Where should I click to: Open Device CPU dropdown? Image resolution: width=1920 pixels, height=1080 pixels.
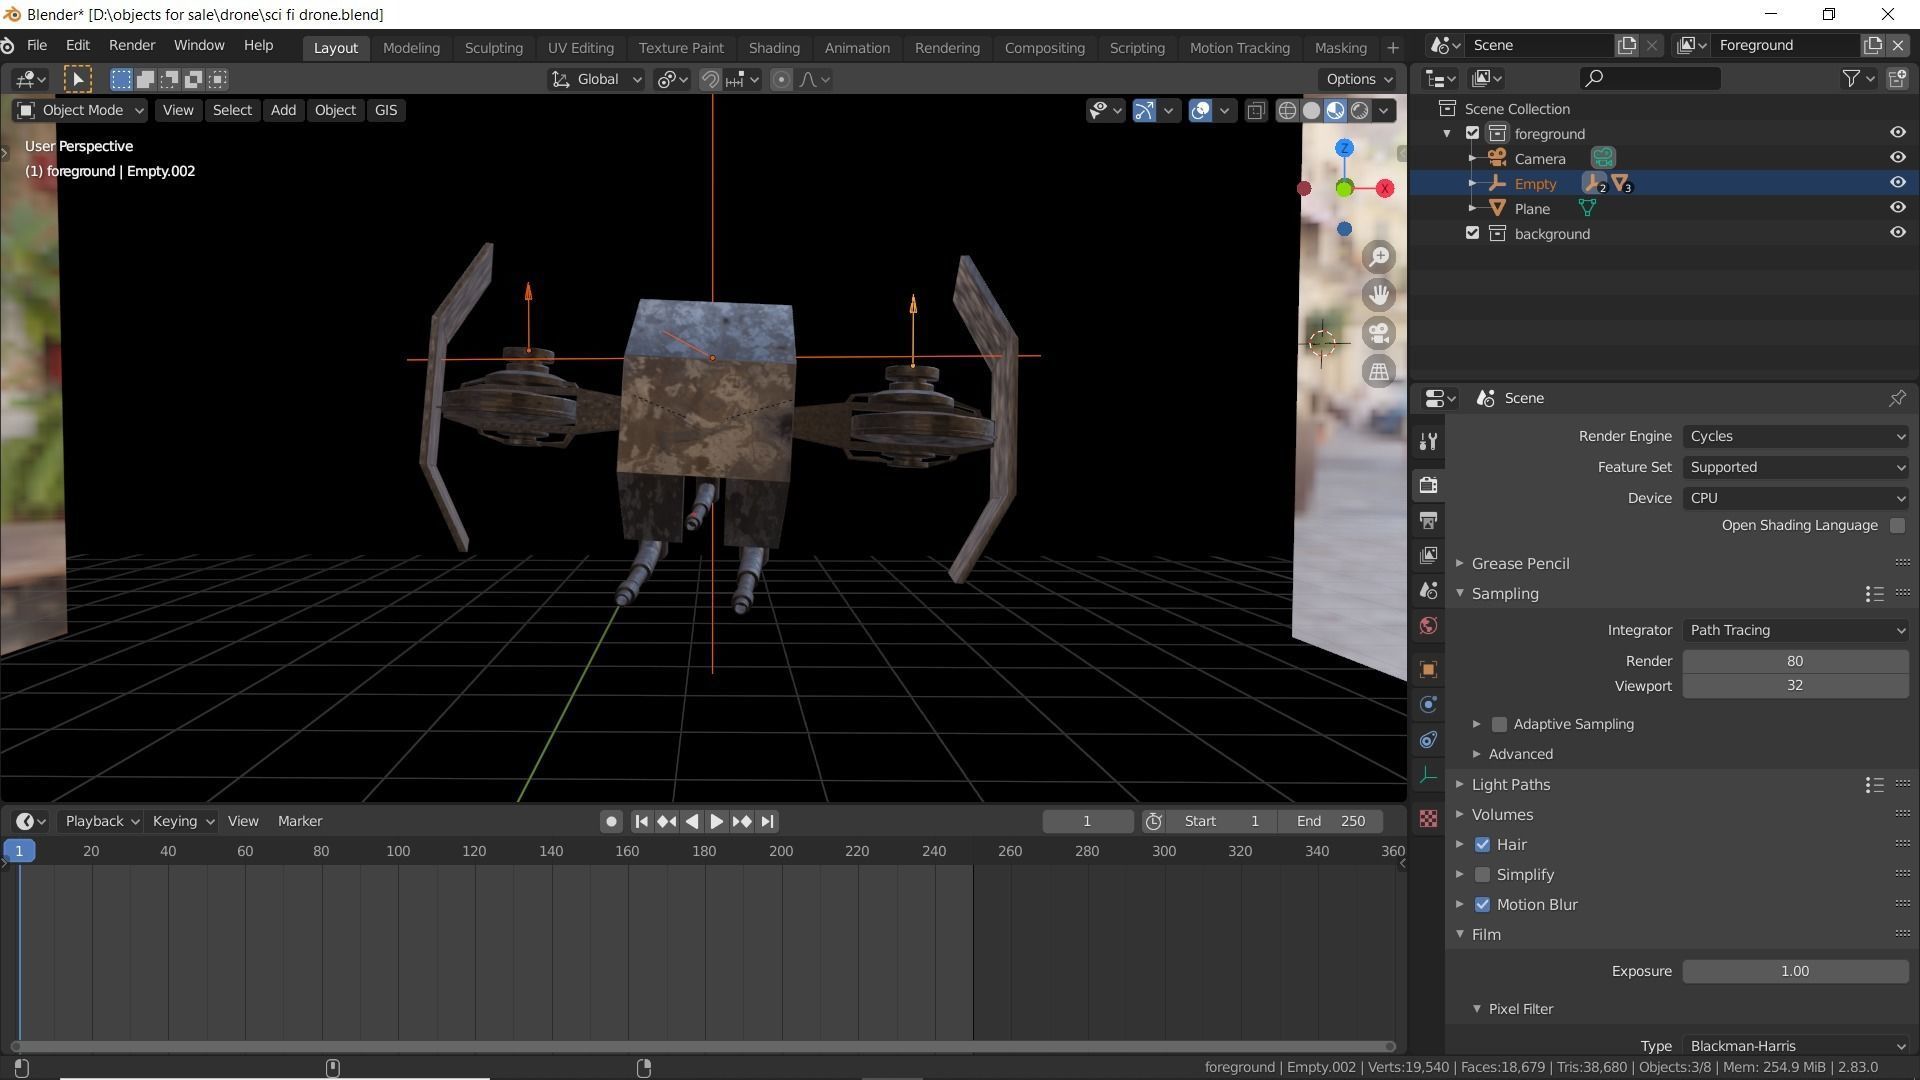tap(1796, 498)
